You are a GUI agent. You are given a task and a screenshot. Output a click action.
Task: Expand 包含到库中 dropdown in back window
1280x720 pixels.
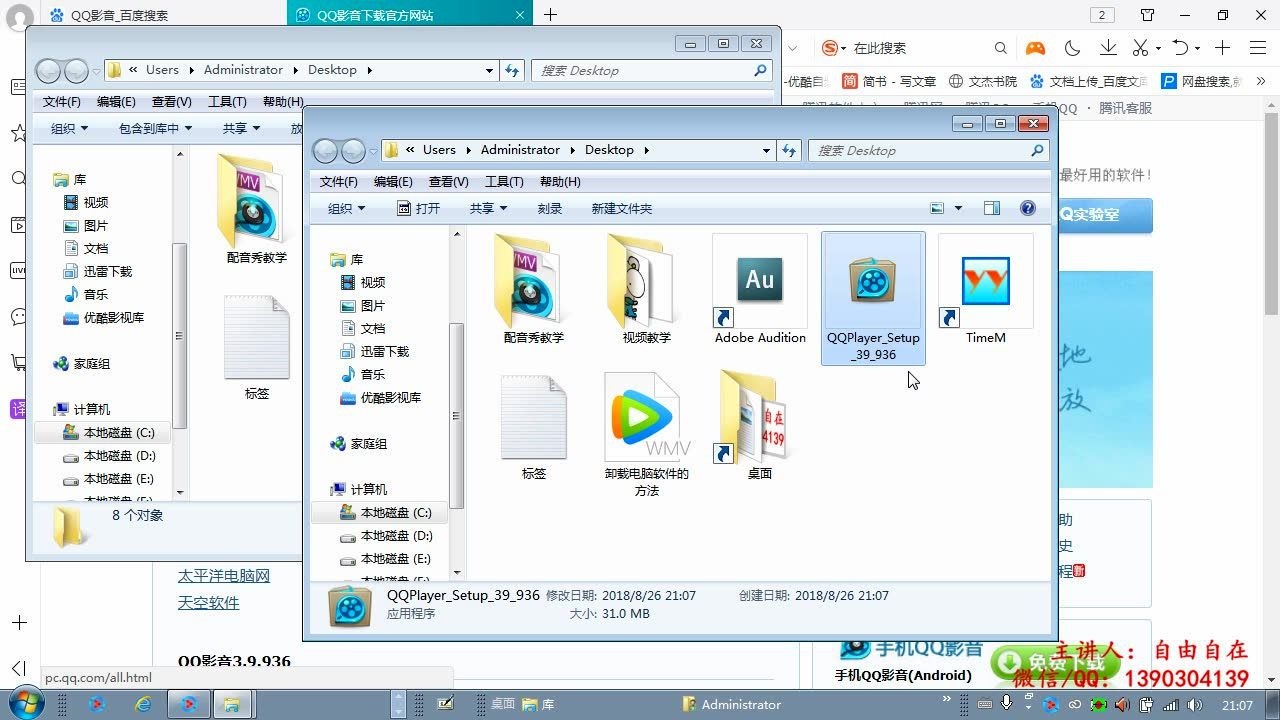[155, 128]
